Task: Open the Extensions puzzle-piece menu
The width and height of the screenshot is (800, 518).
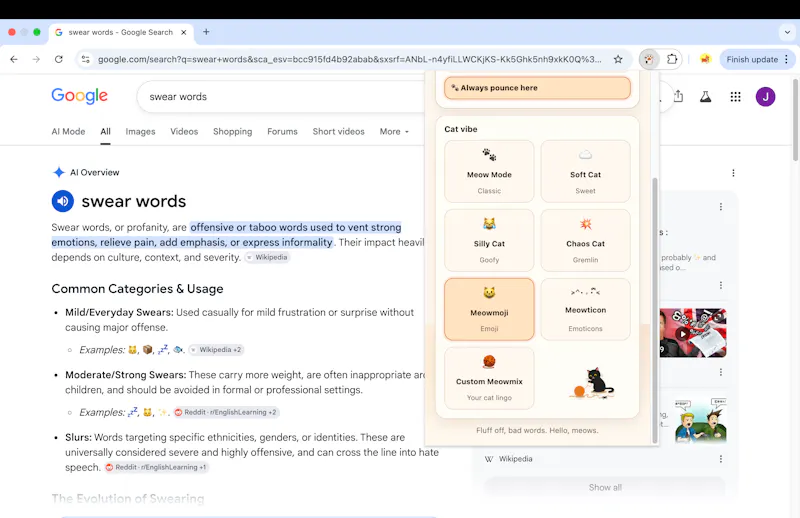Action: tap(672, 59)
